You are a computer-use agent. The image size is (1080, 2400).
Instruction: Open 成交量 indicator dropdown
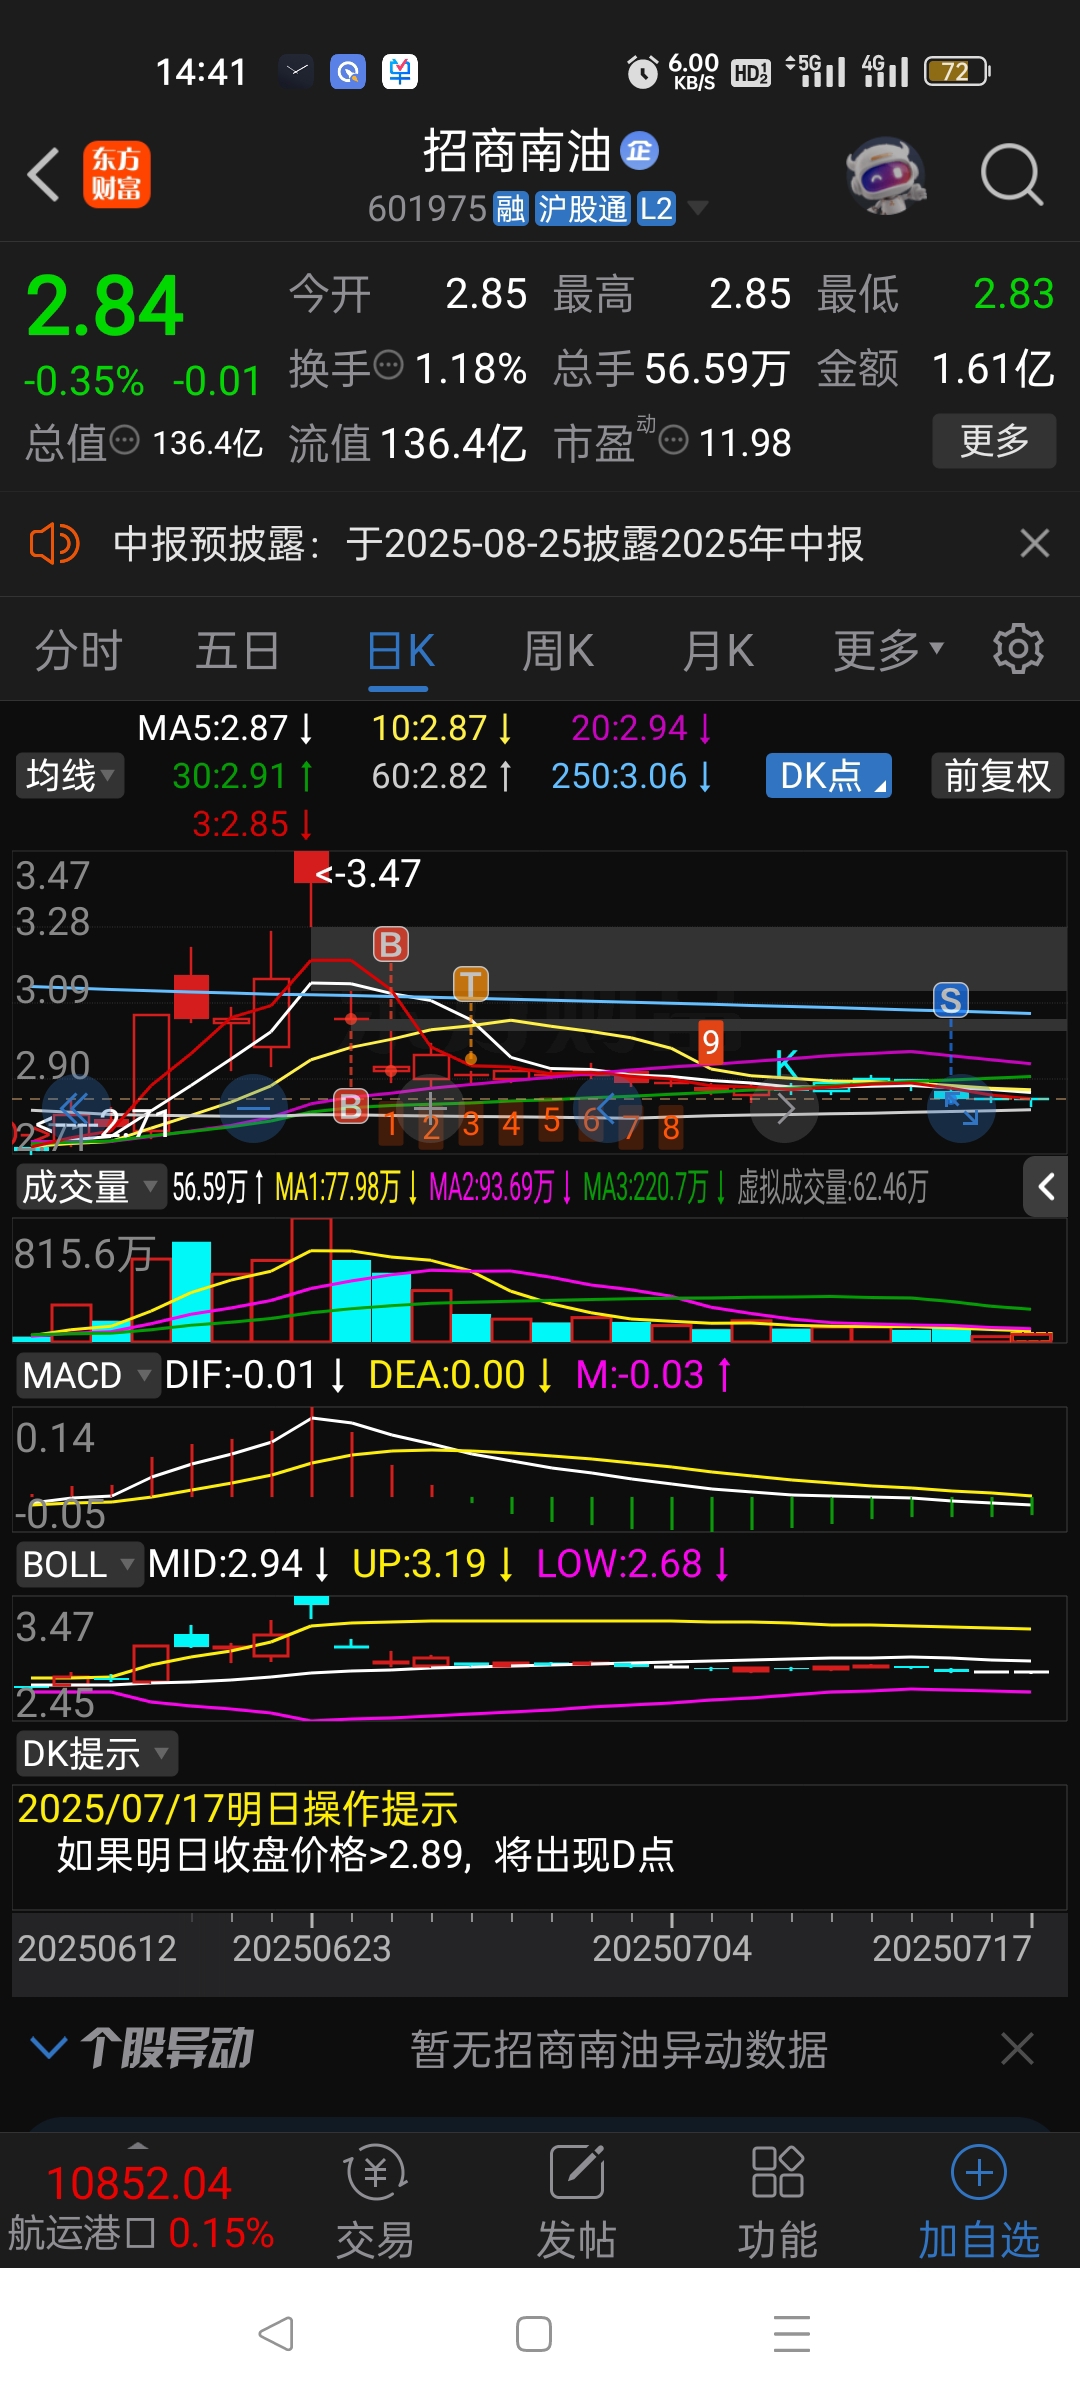coord(90,1187)
